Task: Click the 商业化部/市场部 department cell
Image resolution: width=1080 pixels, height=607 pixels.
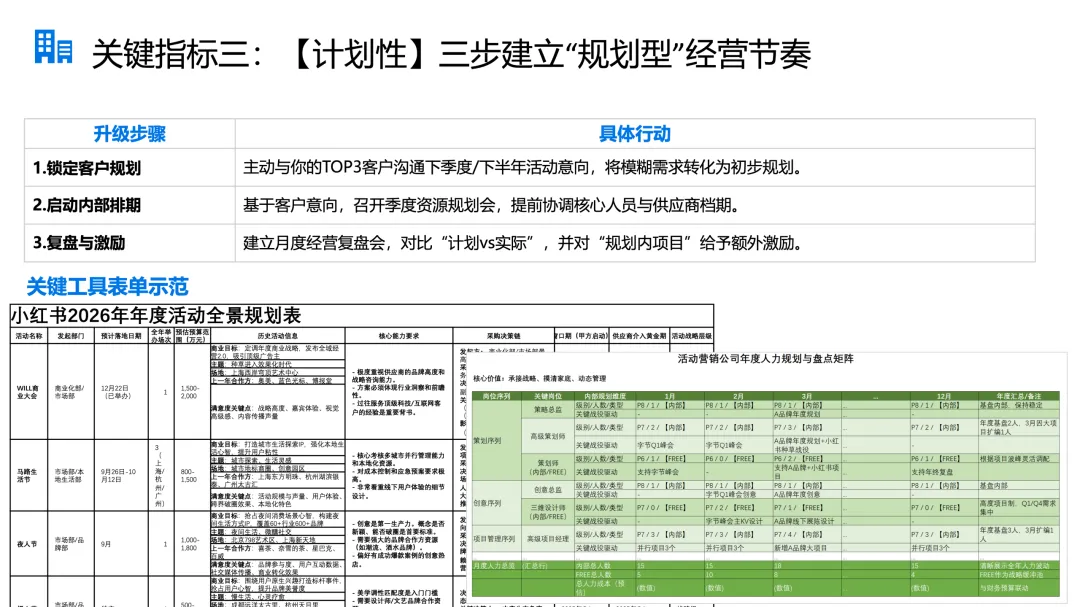Action: 70,392
